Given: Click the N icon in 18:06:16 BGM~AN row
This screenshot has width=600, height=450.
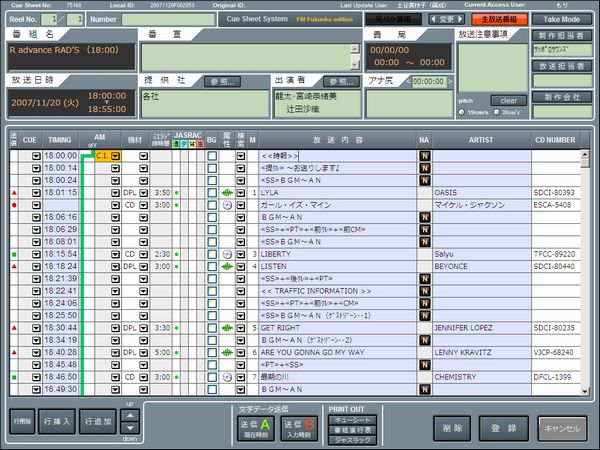Looking at the screenshot, I should pos(424,217).
